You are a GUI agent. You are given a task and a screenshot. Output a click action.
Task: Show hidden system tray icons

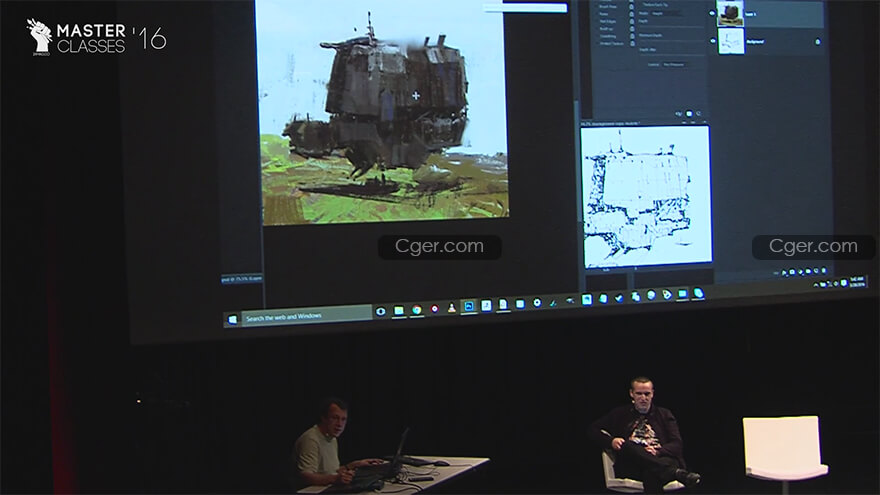click(x=815, y=285)
